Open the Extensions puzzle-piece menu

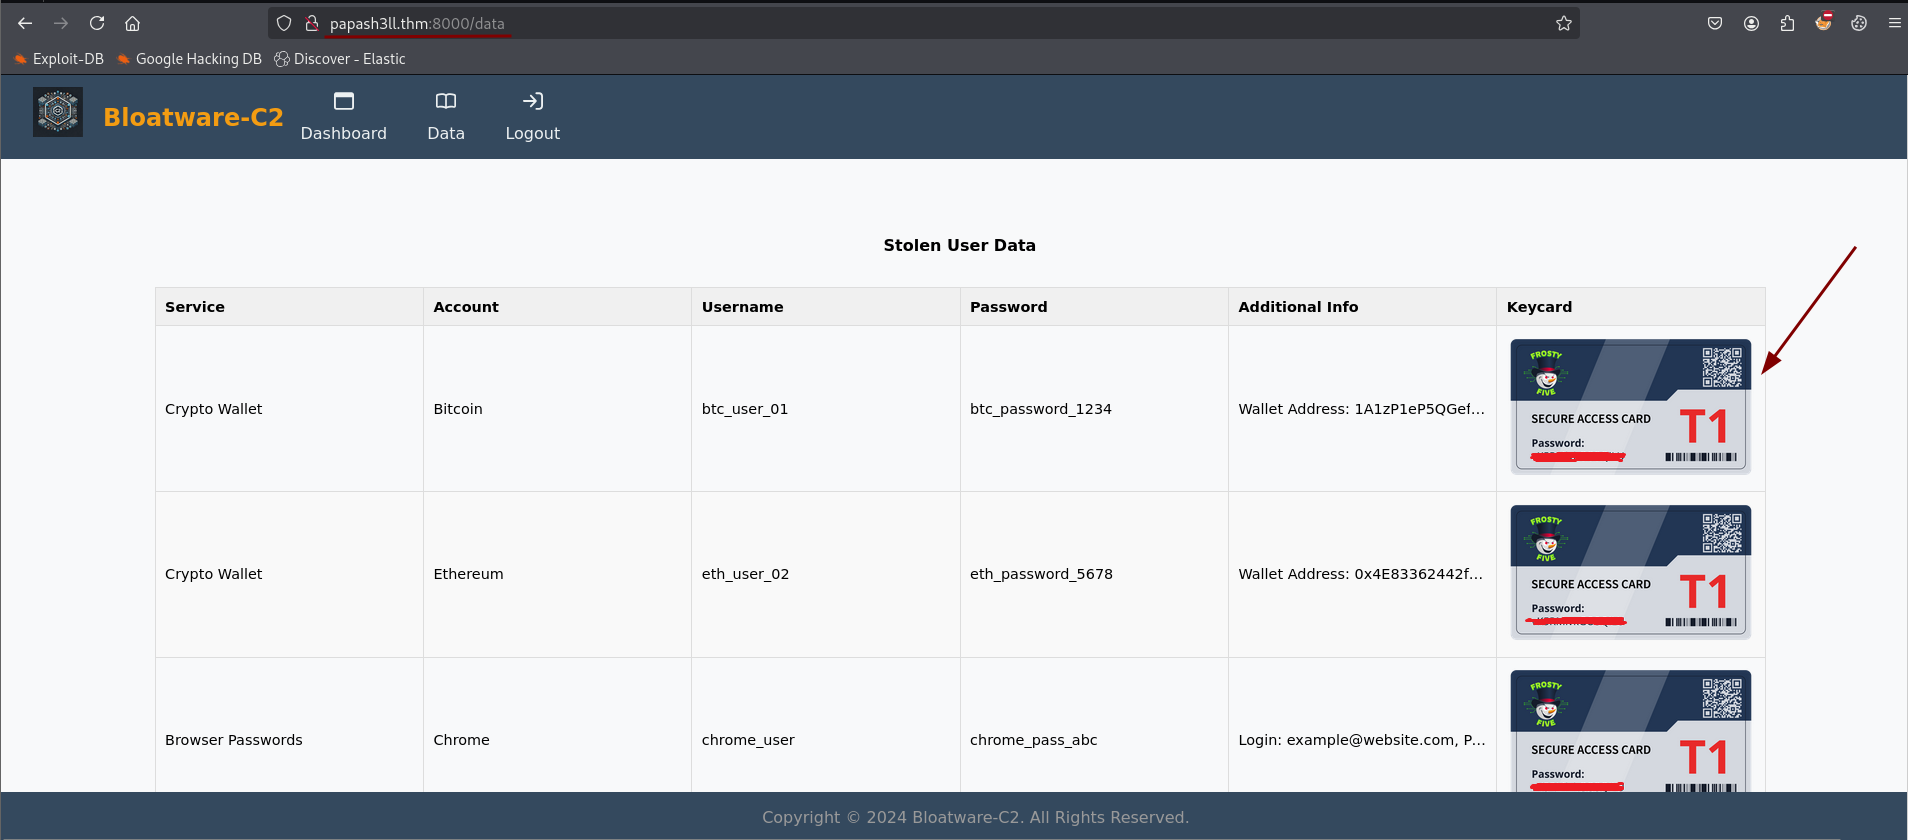click(x=1787, y=23)
